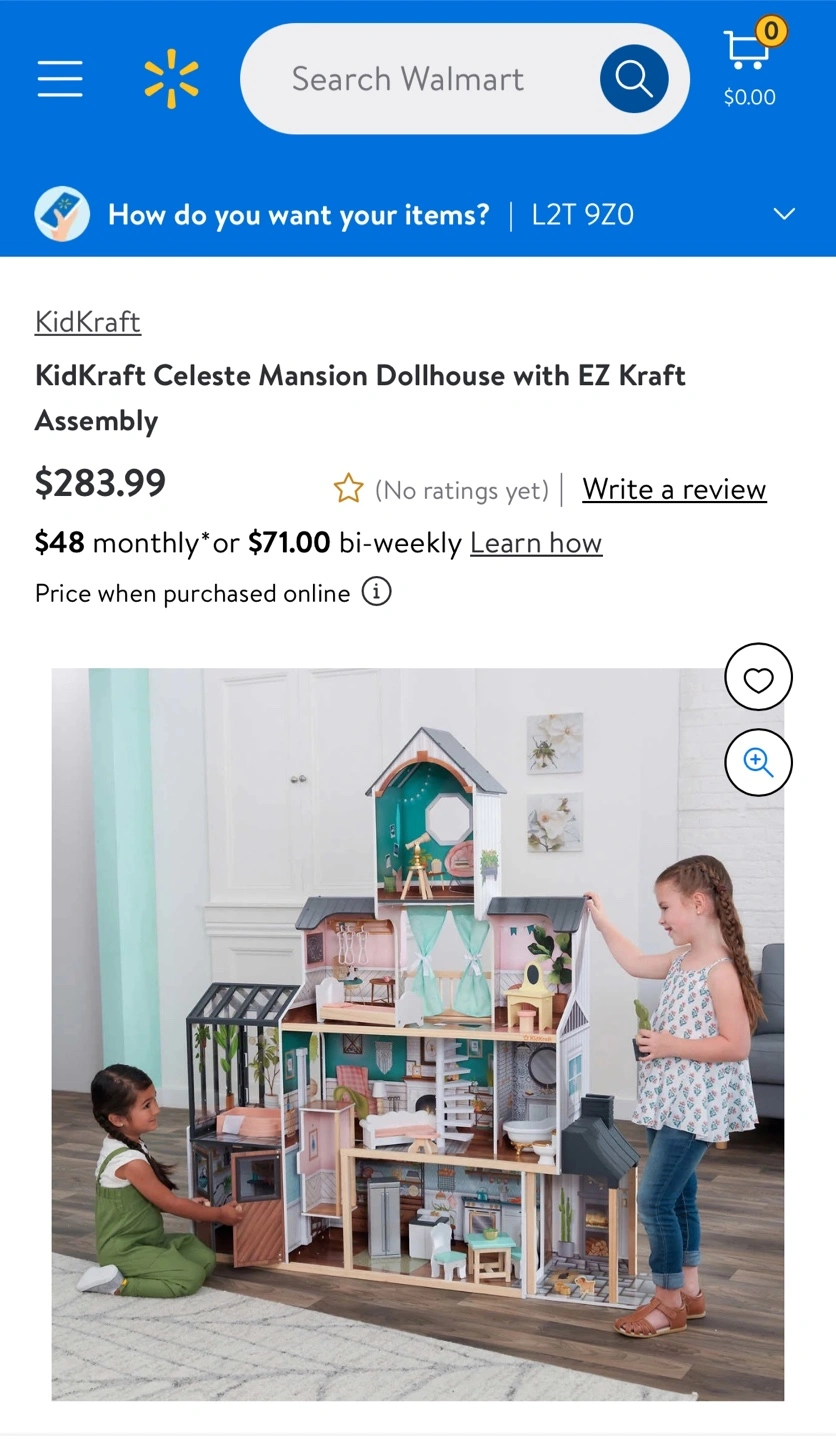
Task: Expand fulfillment options chevron arrow
Action: 785,214
